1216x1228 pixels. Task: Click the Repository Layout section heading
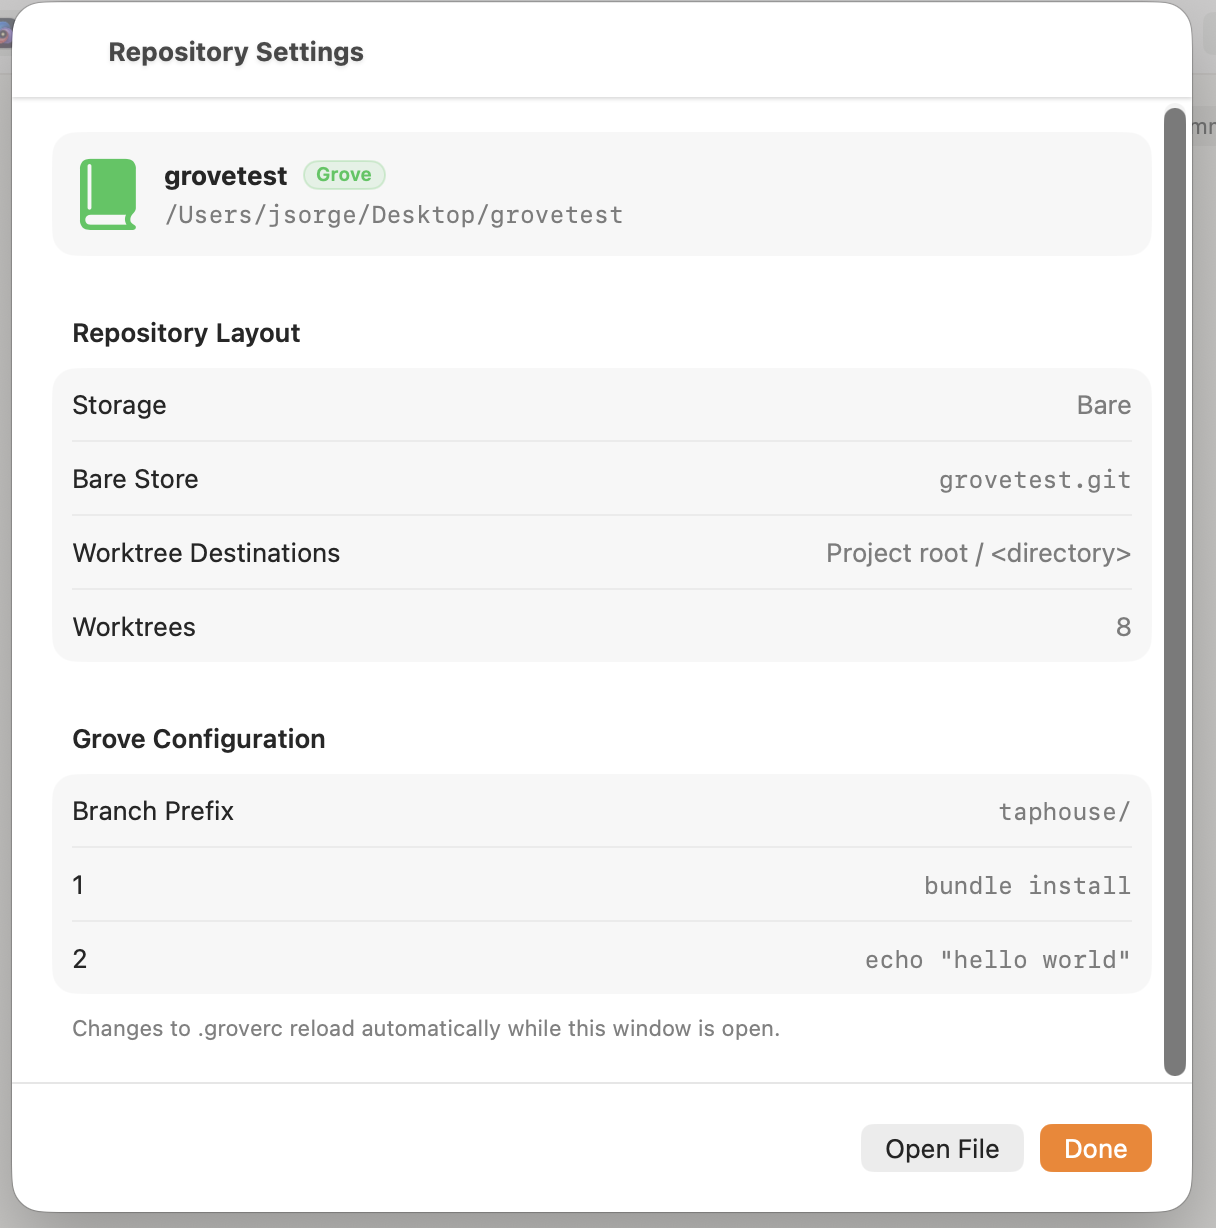[186, 333]
